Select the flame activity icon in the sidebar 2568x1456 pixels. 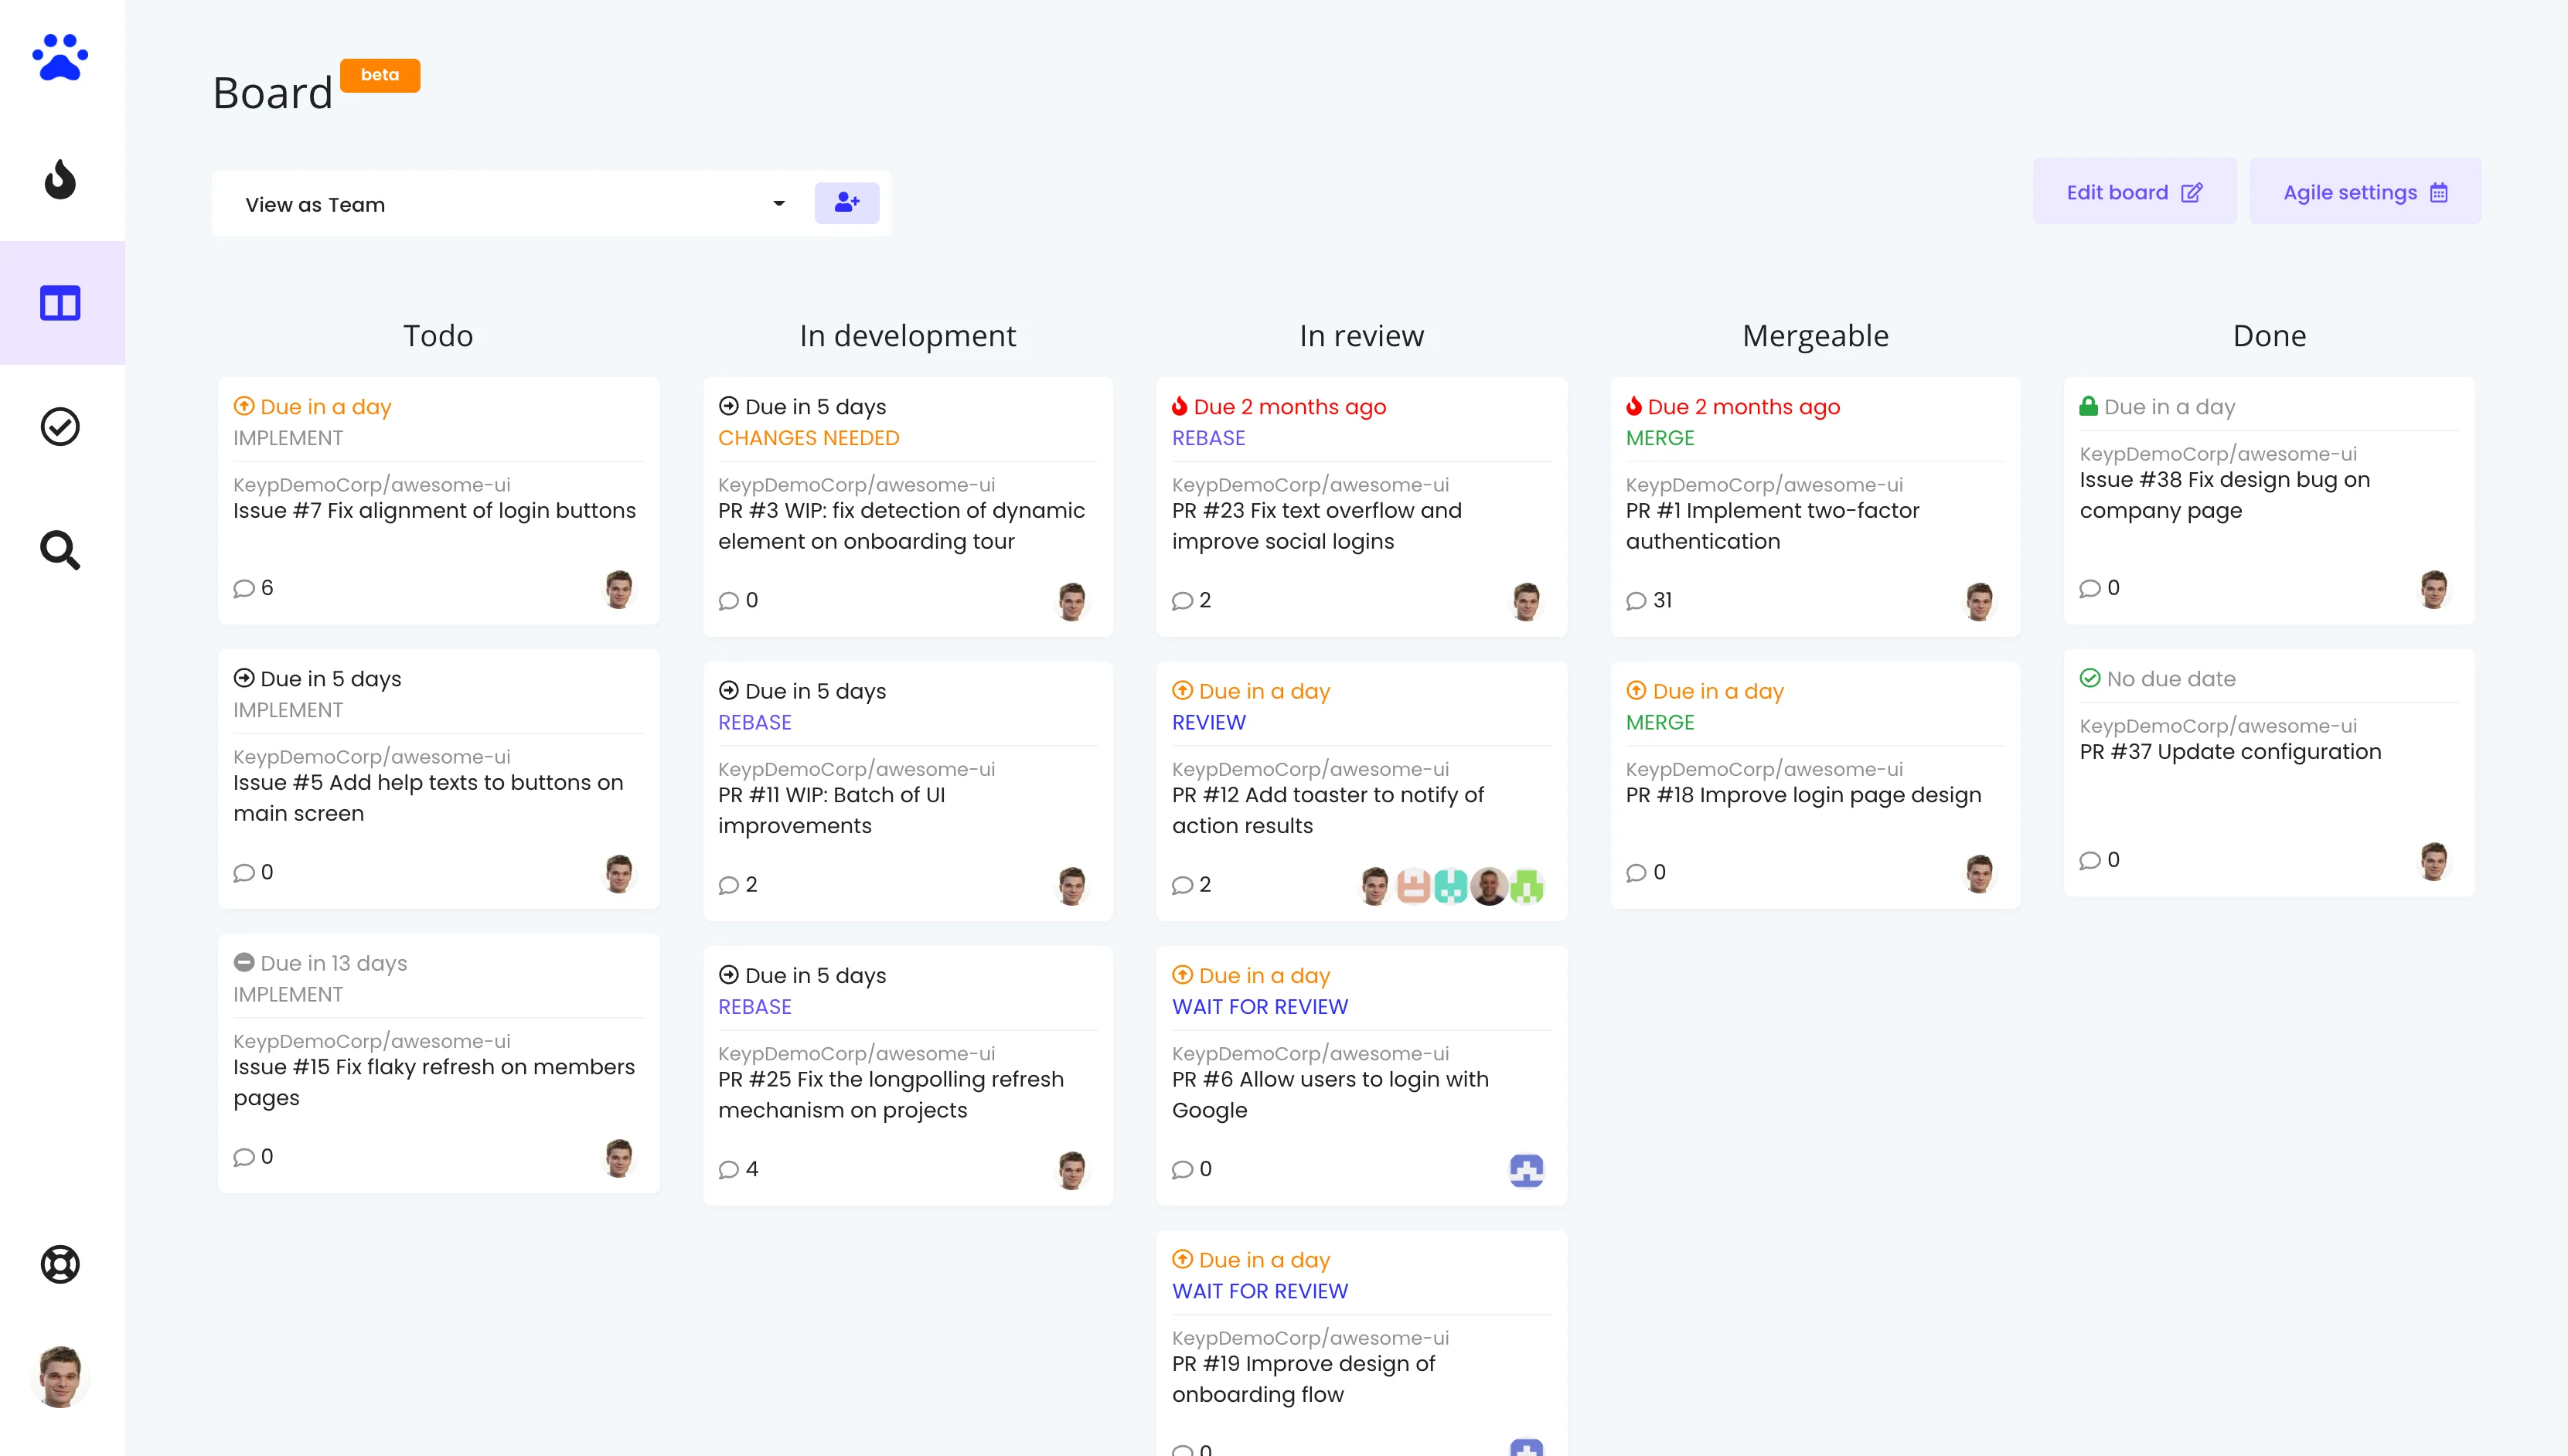coord(60,180)
